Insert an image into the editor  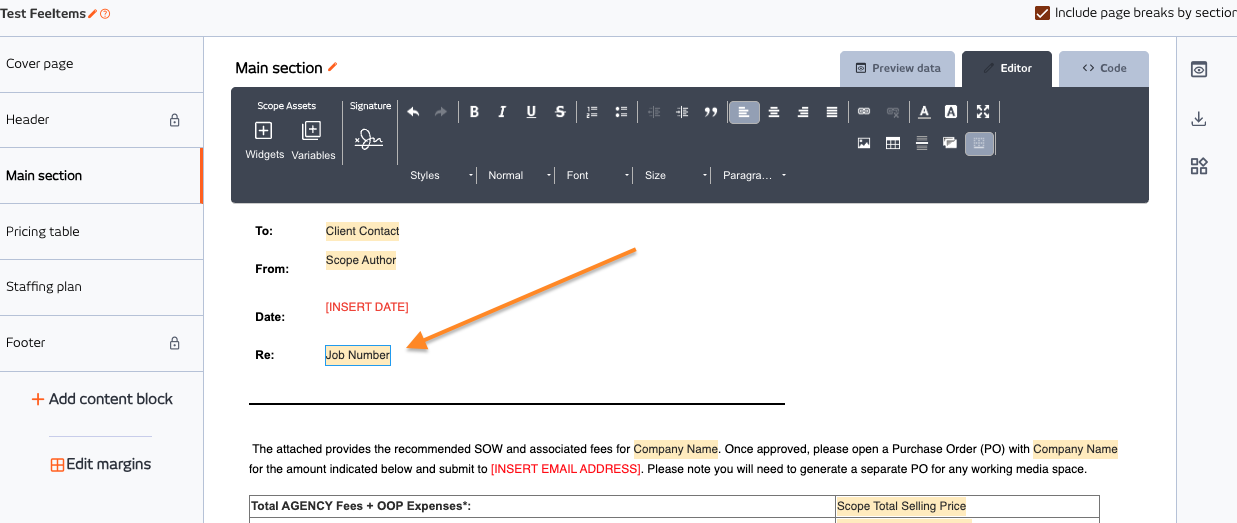[x=864, y=143]
